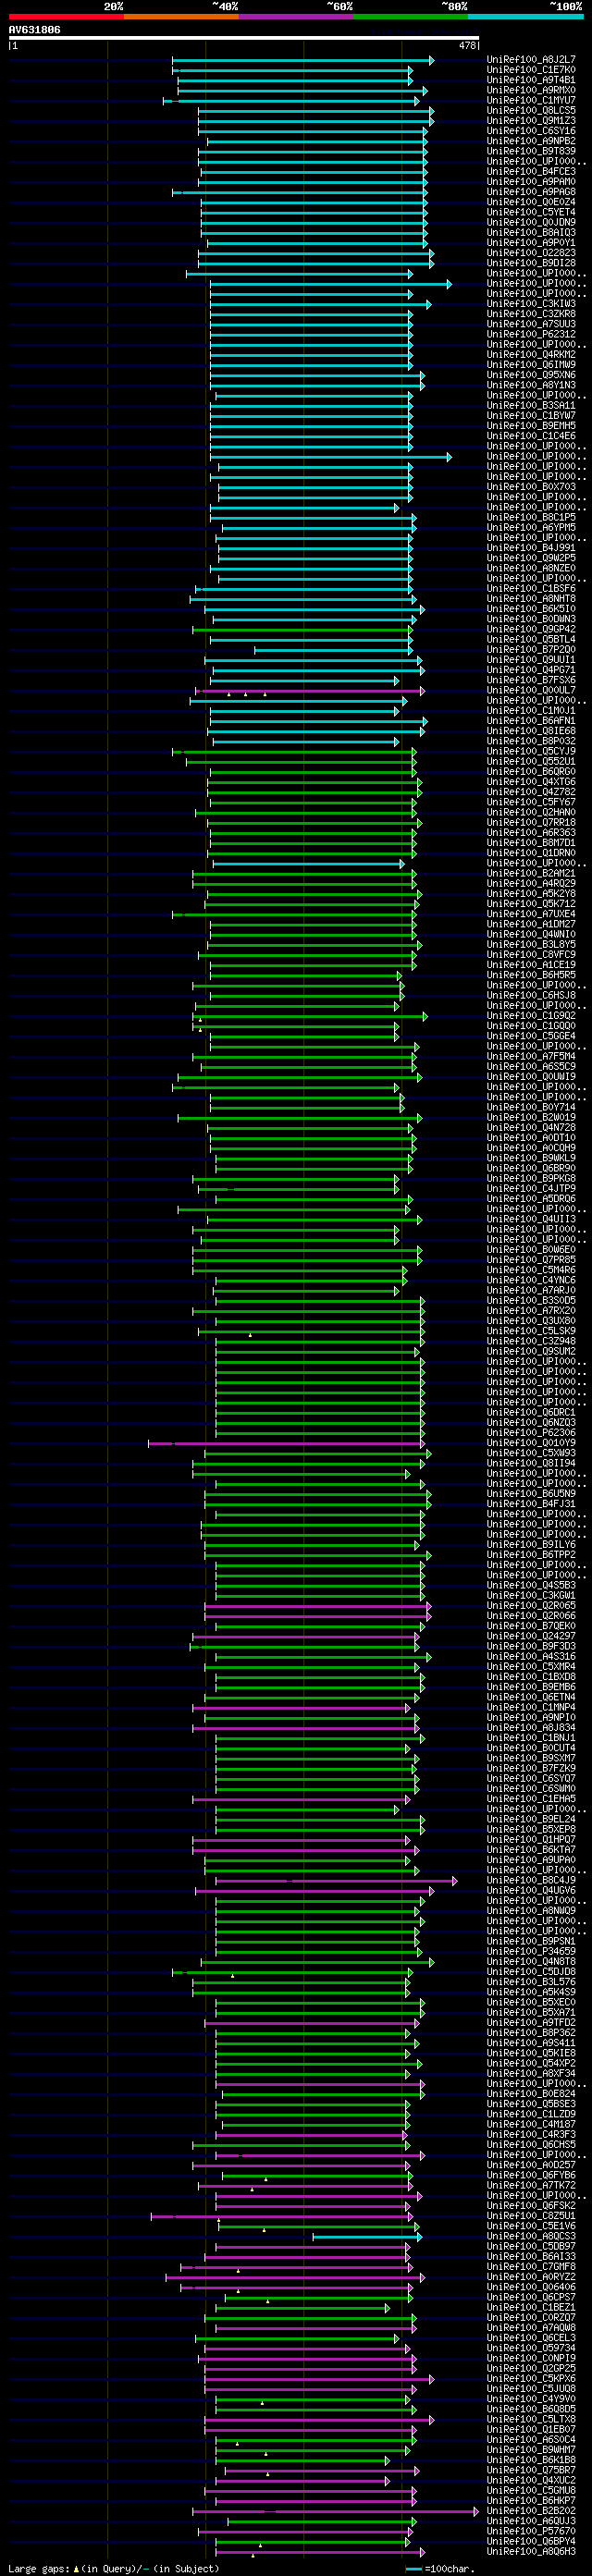Image resolution: width=592 pixels, height=2576 pixels.
Task: Select label UniRef100_Q95XN6
Action: click(531, 375)
